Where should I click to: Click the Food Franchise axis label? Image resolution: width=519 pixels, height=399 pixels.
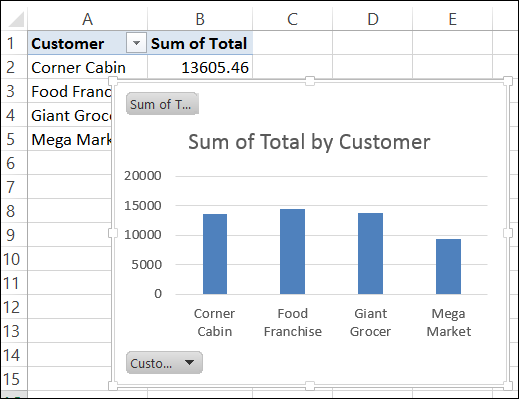(x=293, y=322)
